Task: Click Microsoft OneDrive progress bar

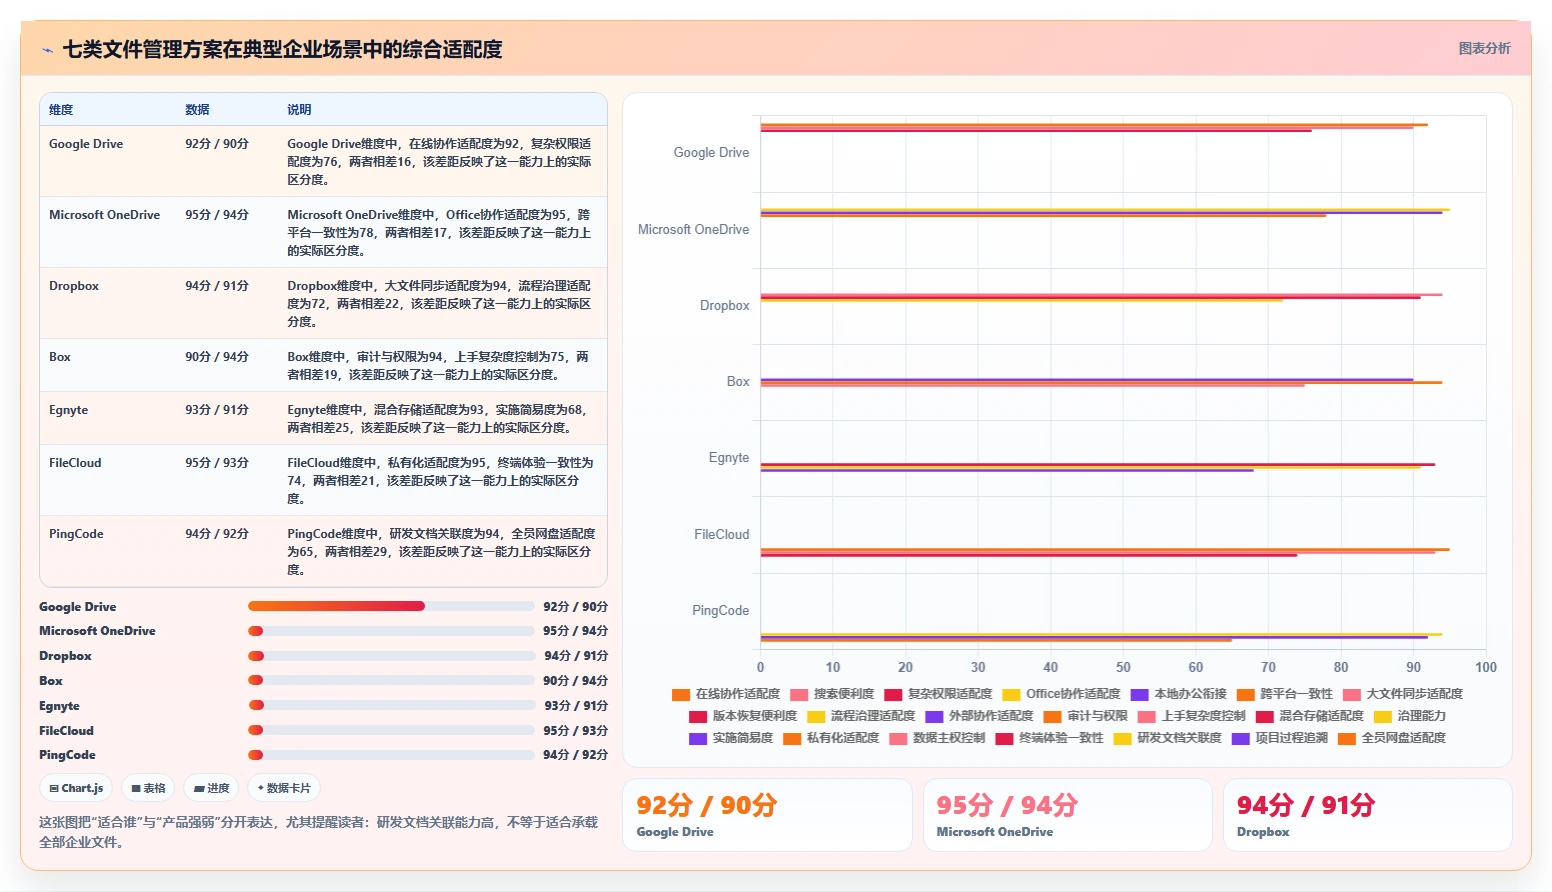Action: [x=391, y=631]
